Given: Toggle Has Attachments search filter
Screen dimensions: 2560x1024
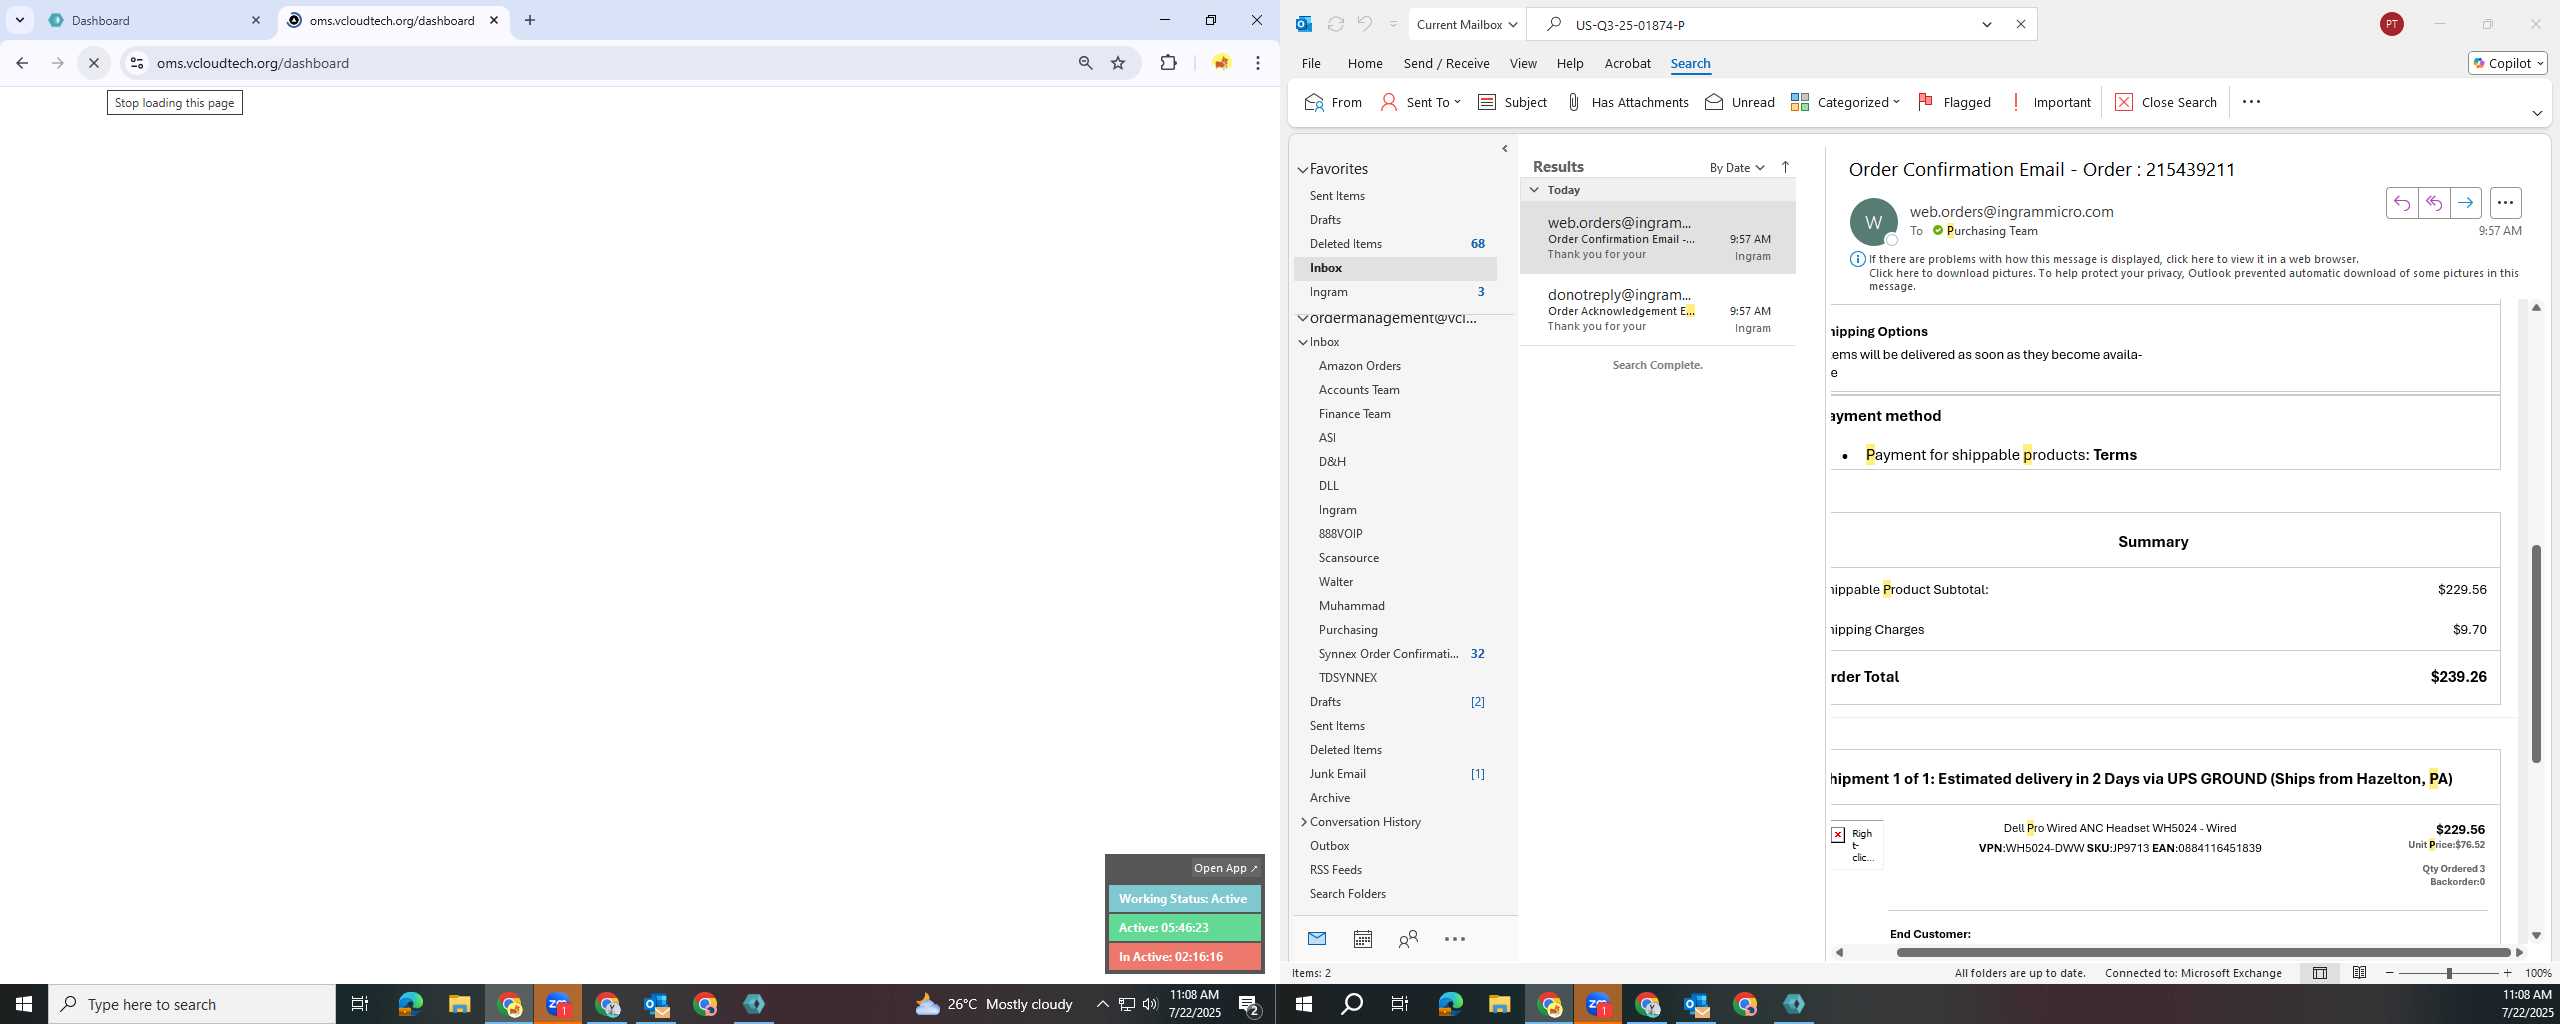Looking at the screenshot, I should coord(1627,102).
